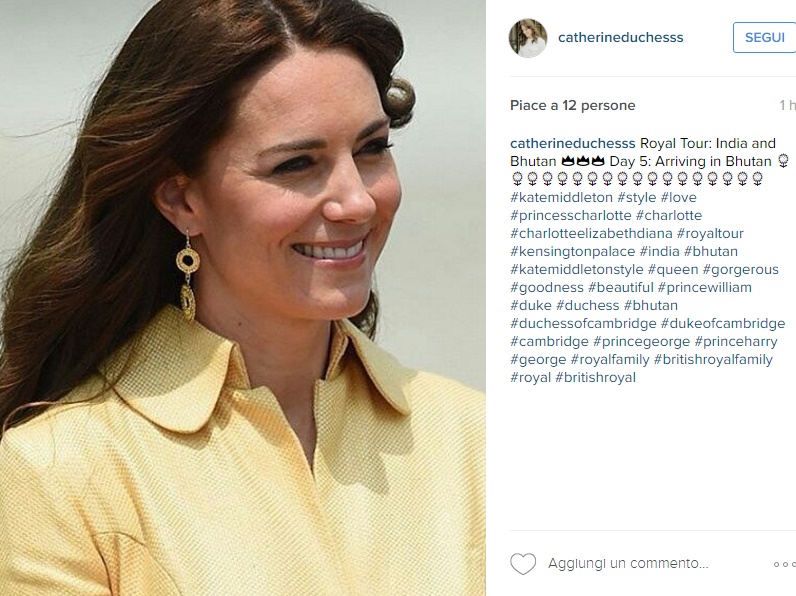
Task: Click the photo of woman in yellow
Action: coord(243,298)
